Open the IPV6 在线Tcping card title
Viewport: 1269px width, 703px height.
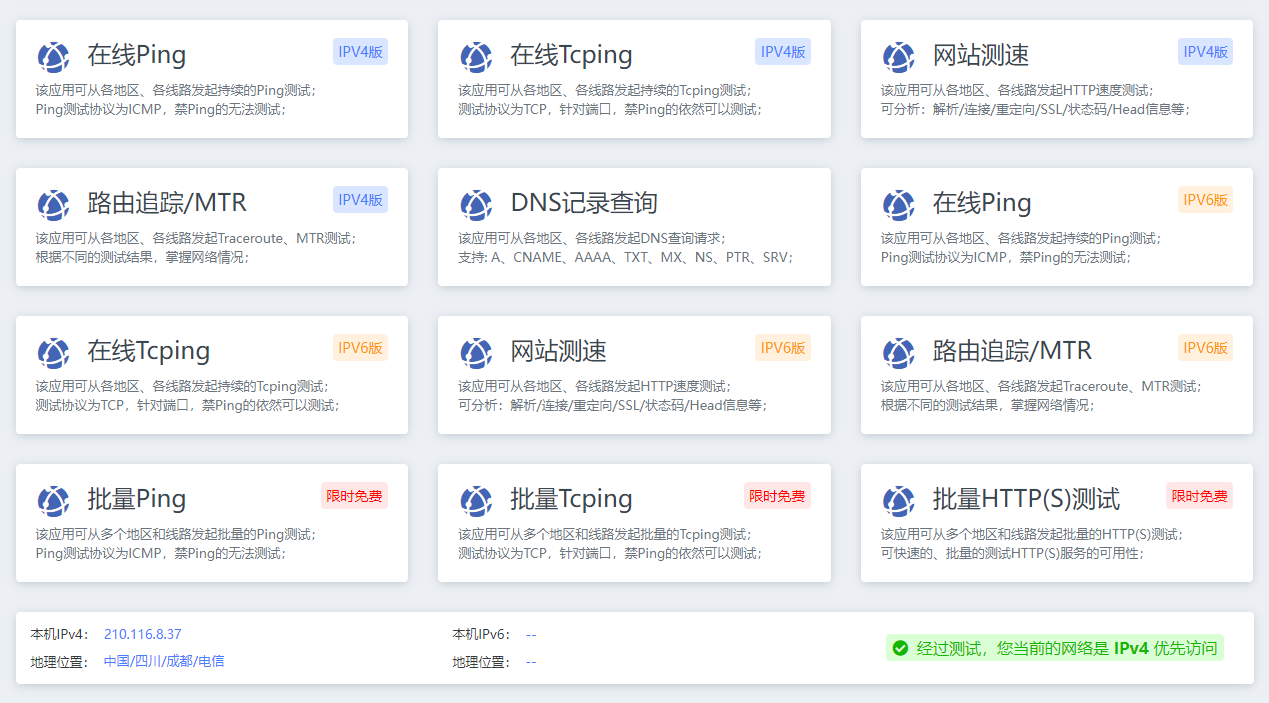tap(148, 351)
